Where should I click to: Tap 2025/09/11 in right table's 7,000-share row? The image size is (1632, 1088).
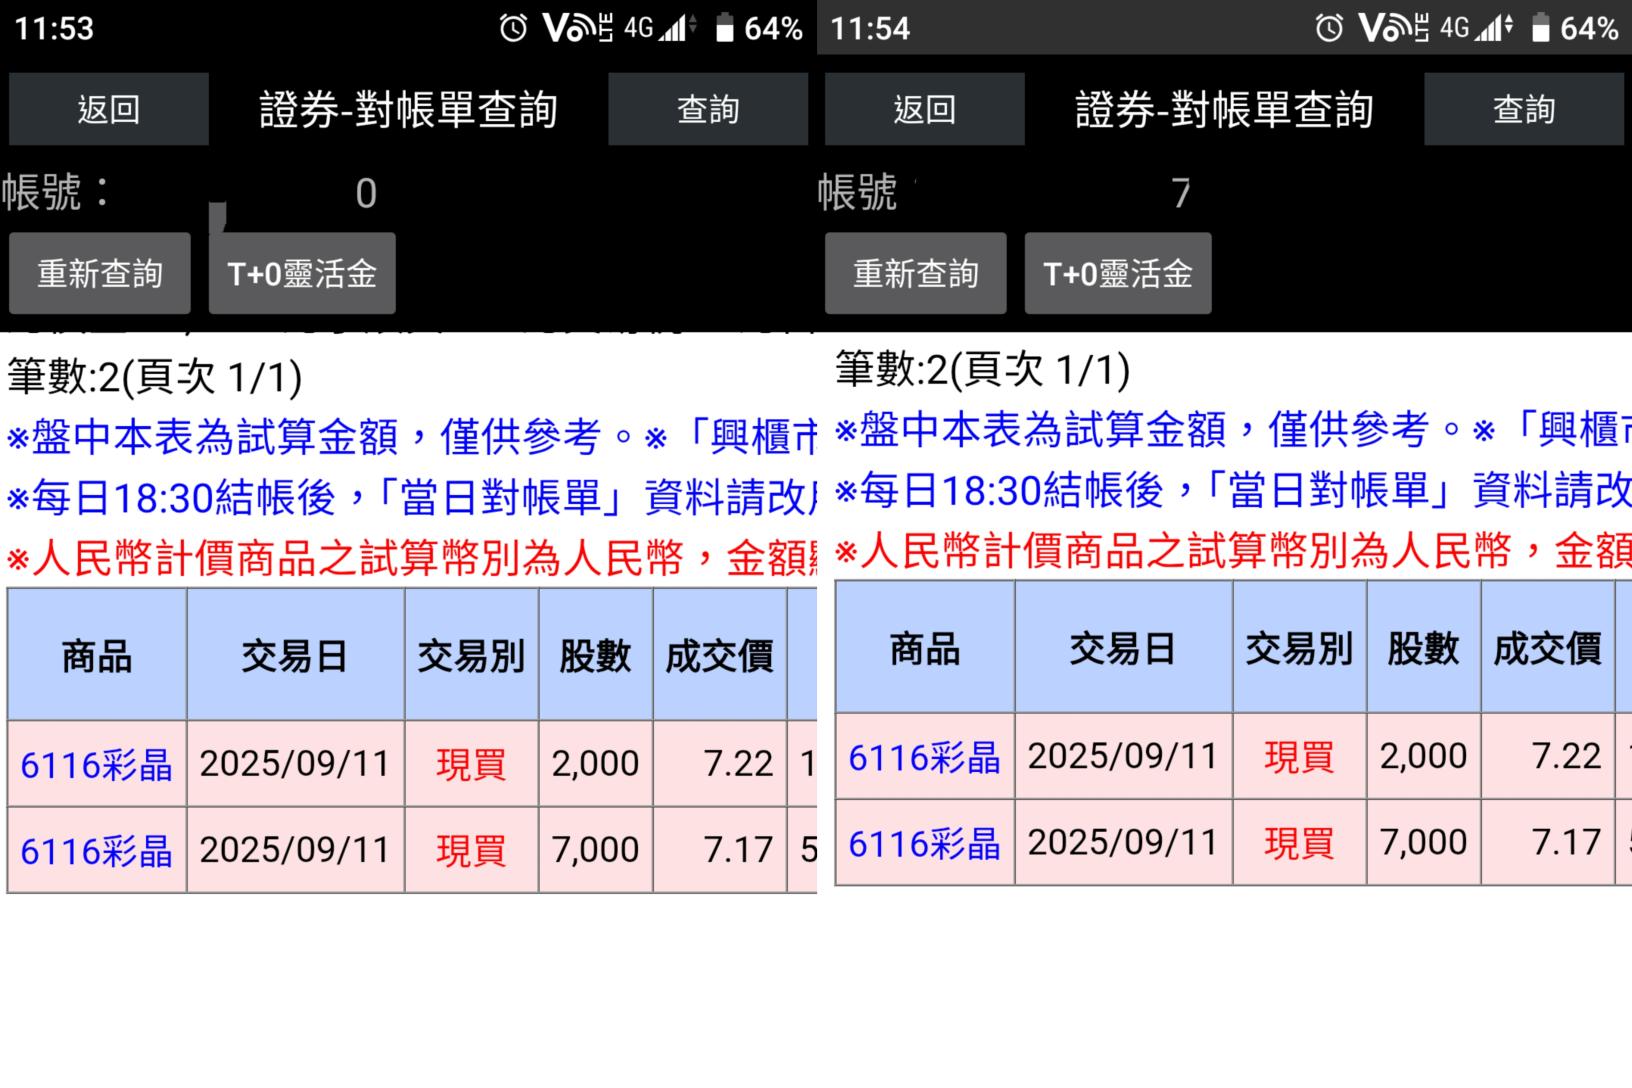[x=1123, y=843]
